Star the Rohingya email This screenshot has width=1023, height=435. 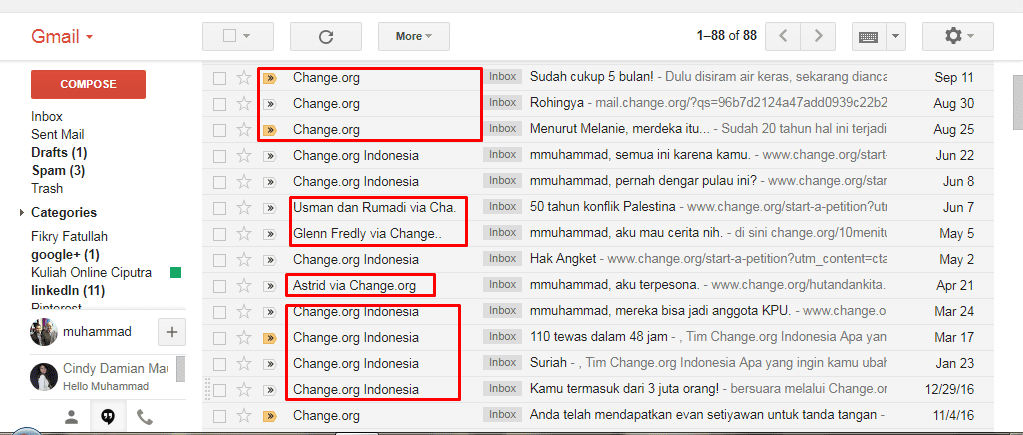(243, 104)
